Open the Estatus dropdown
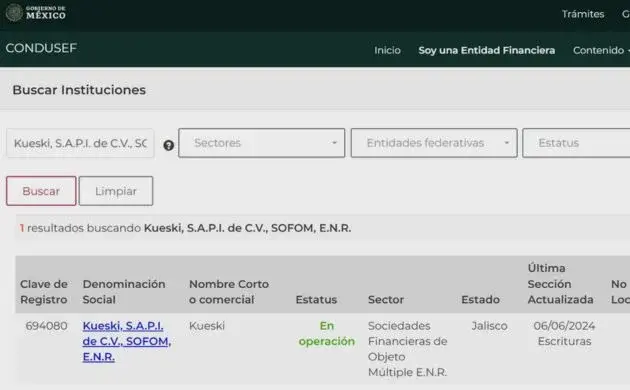 pos(576,143)
